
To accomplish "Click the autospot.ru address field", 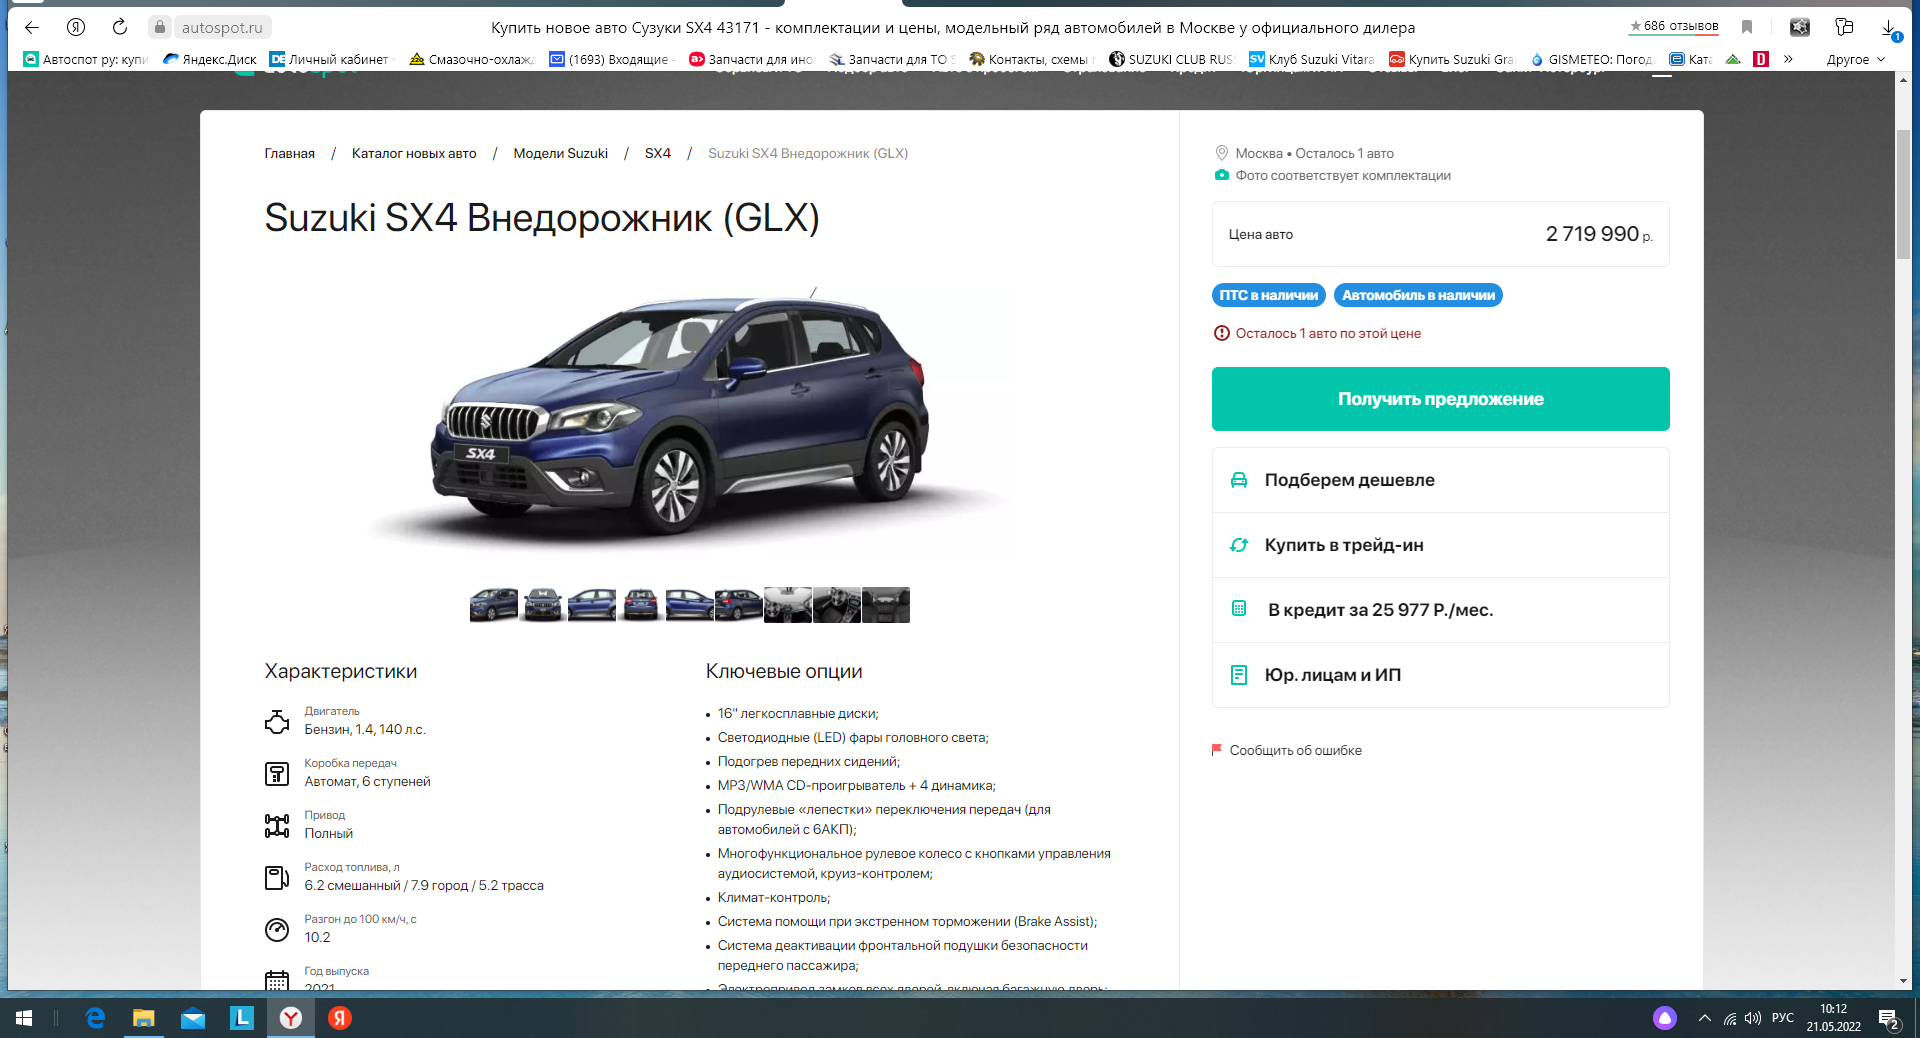I will pyautogui.click(x=222, y=28).
